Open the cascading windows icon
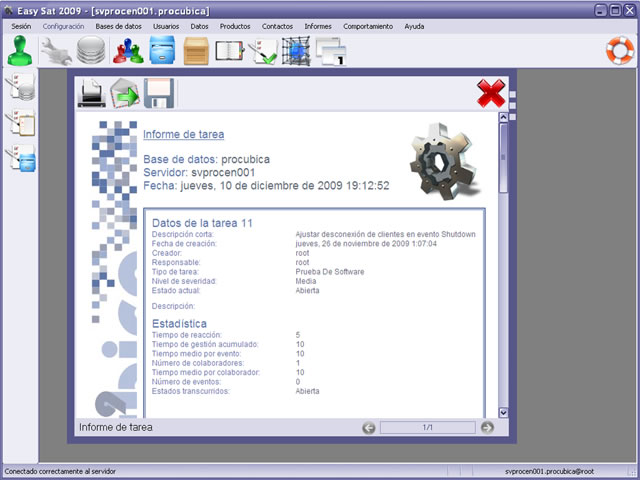 pos(331,51)
